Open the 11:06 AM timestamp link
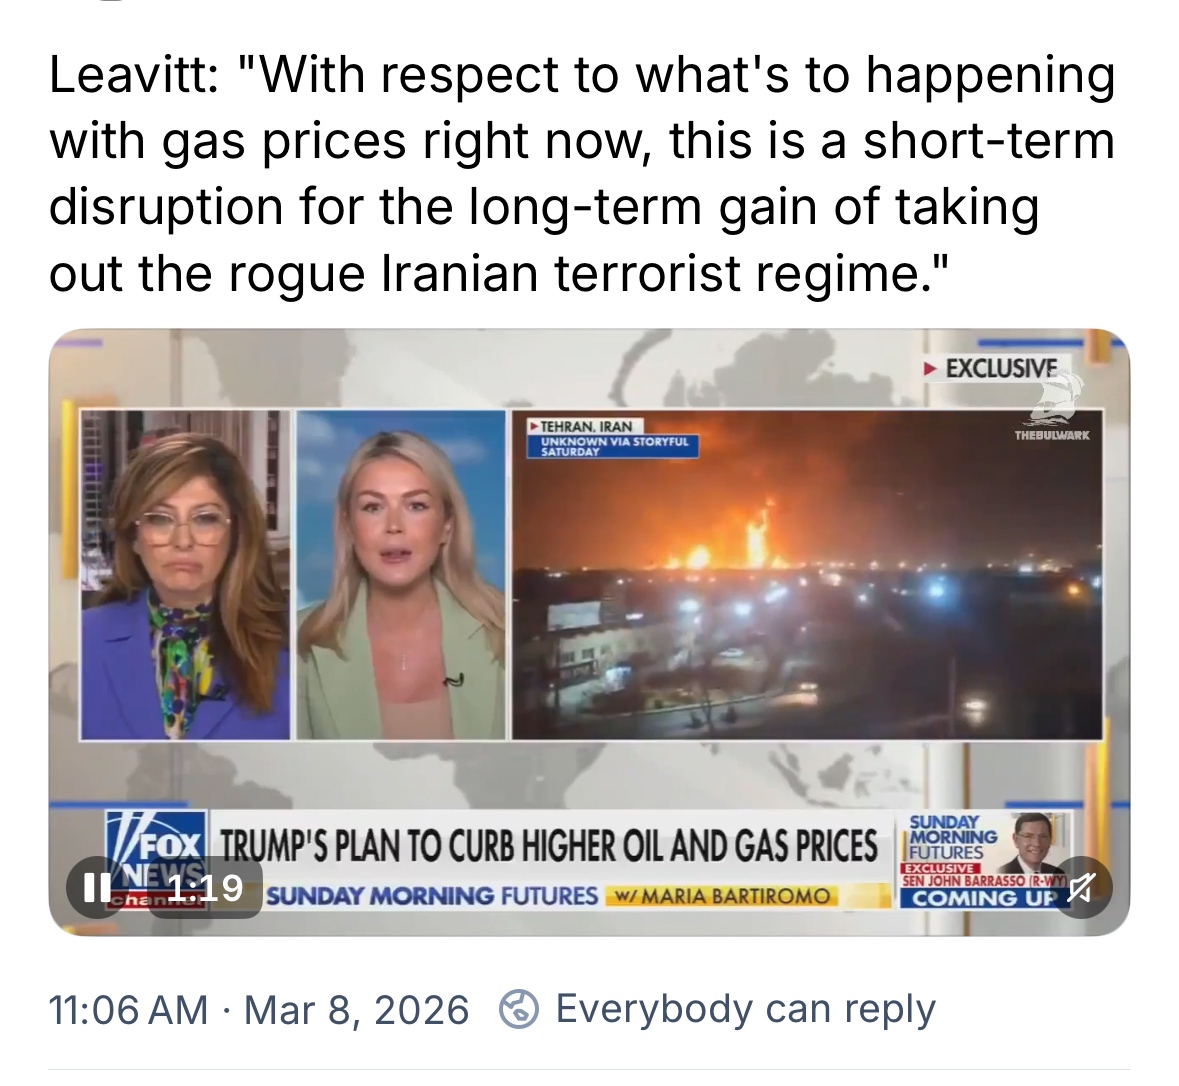The image size is (1179, 1086). click(128, 1009)
